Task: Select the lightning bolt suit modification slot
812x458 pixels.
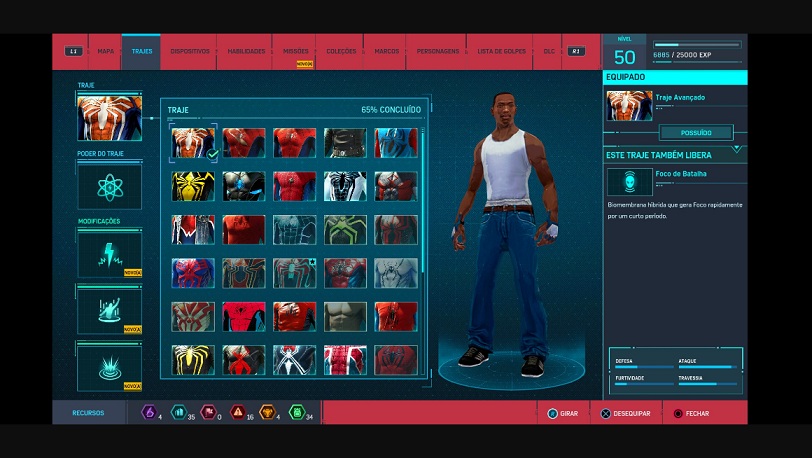Action: (x=110, y=255)
